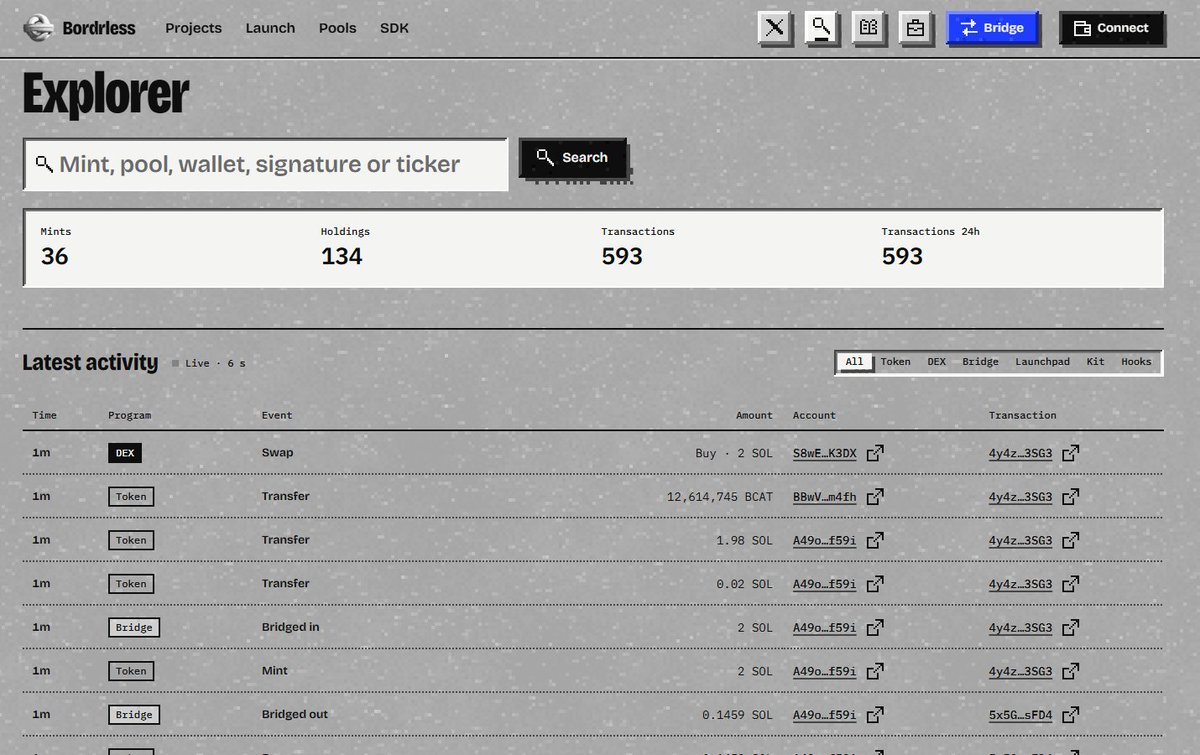Open transaction 4y4z…3SG3 in Swap row
1200x755 pixels.
coord(1020,453)
